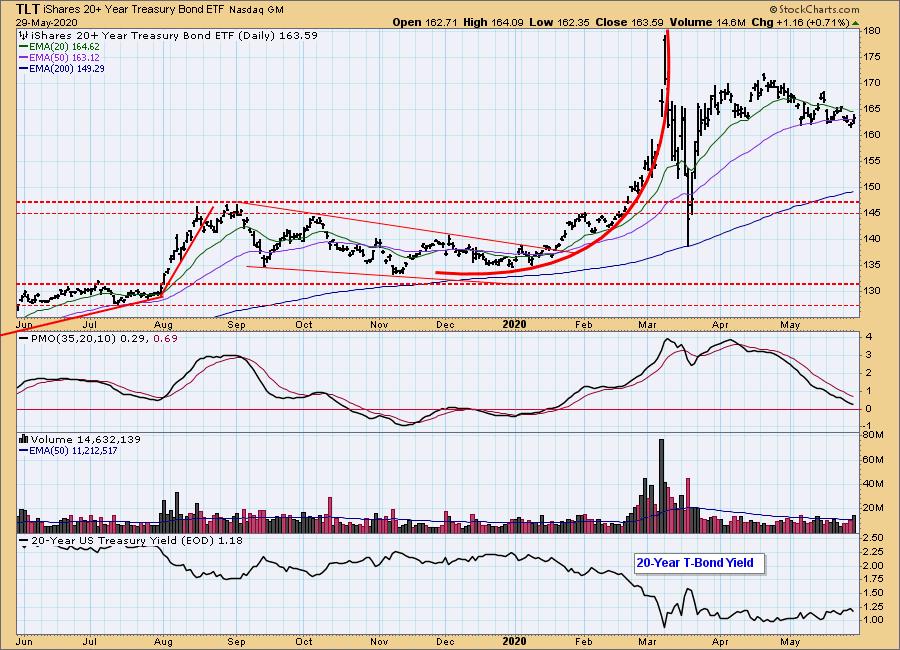Click the 155 price axis label
The height and width of the screenshot is (650, 900).
(872, 161)
